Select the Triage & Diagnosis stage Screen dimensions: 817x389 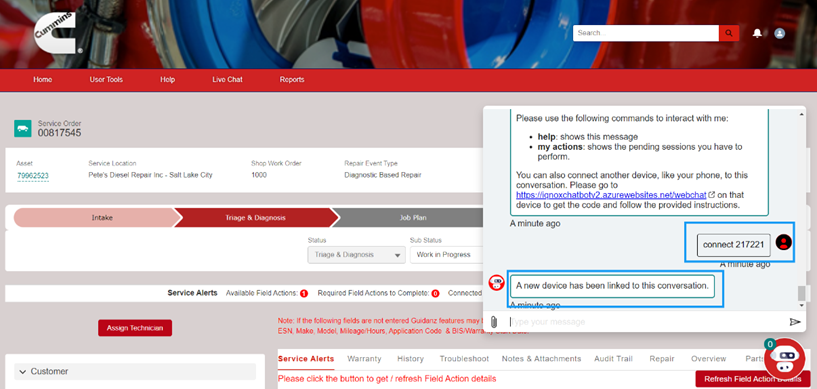[x=255, y=218]
